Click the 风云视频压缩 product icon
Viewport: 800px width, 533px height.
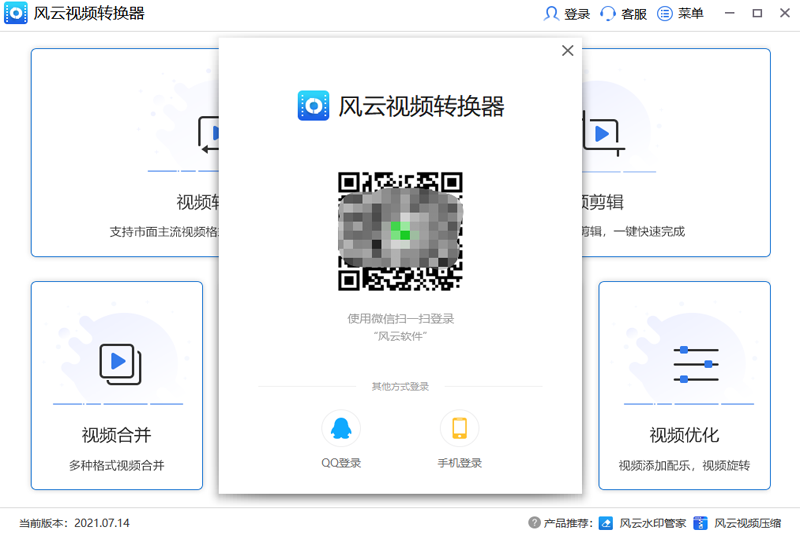click(x=701, y=523)
